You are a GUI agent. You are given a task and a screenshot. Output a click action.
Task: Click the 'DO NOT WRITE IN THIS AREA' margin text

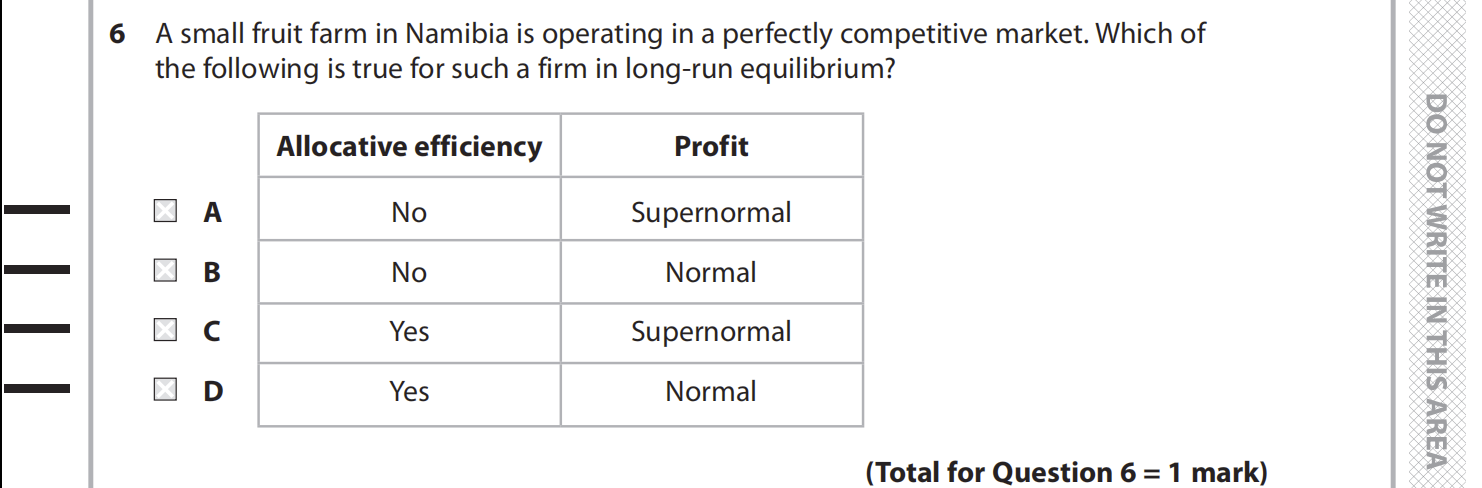(1436, 280)
